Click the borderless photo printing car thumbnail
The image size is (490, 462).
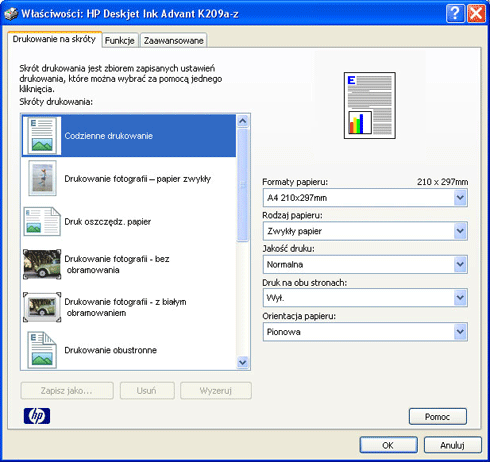click(42, 264)
